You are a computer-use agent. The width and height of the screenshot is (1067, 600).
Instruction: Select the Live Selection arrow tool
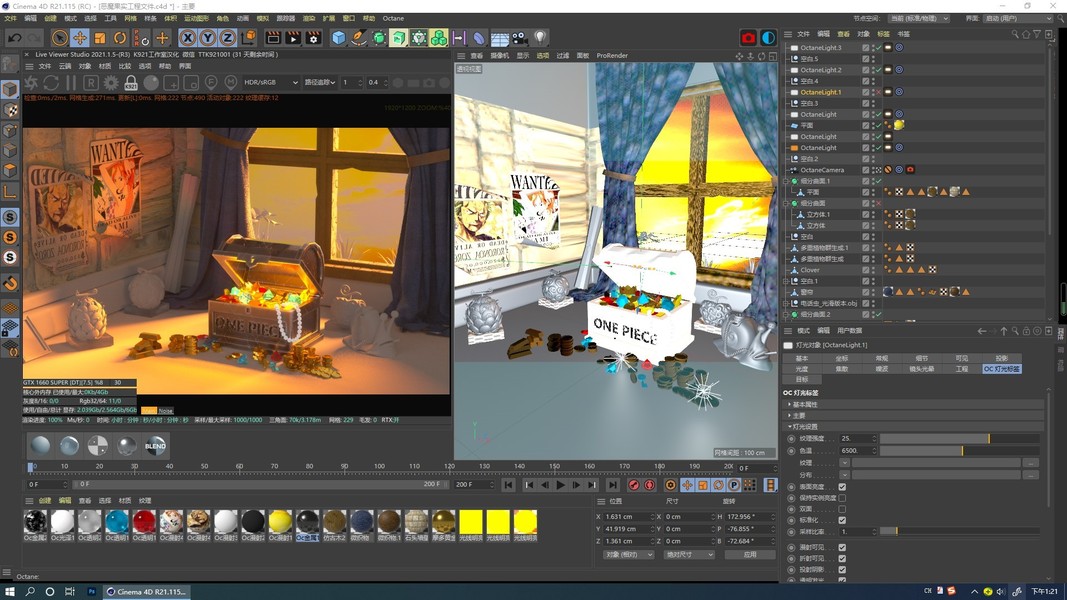[60, 38]
